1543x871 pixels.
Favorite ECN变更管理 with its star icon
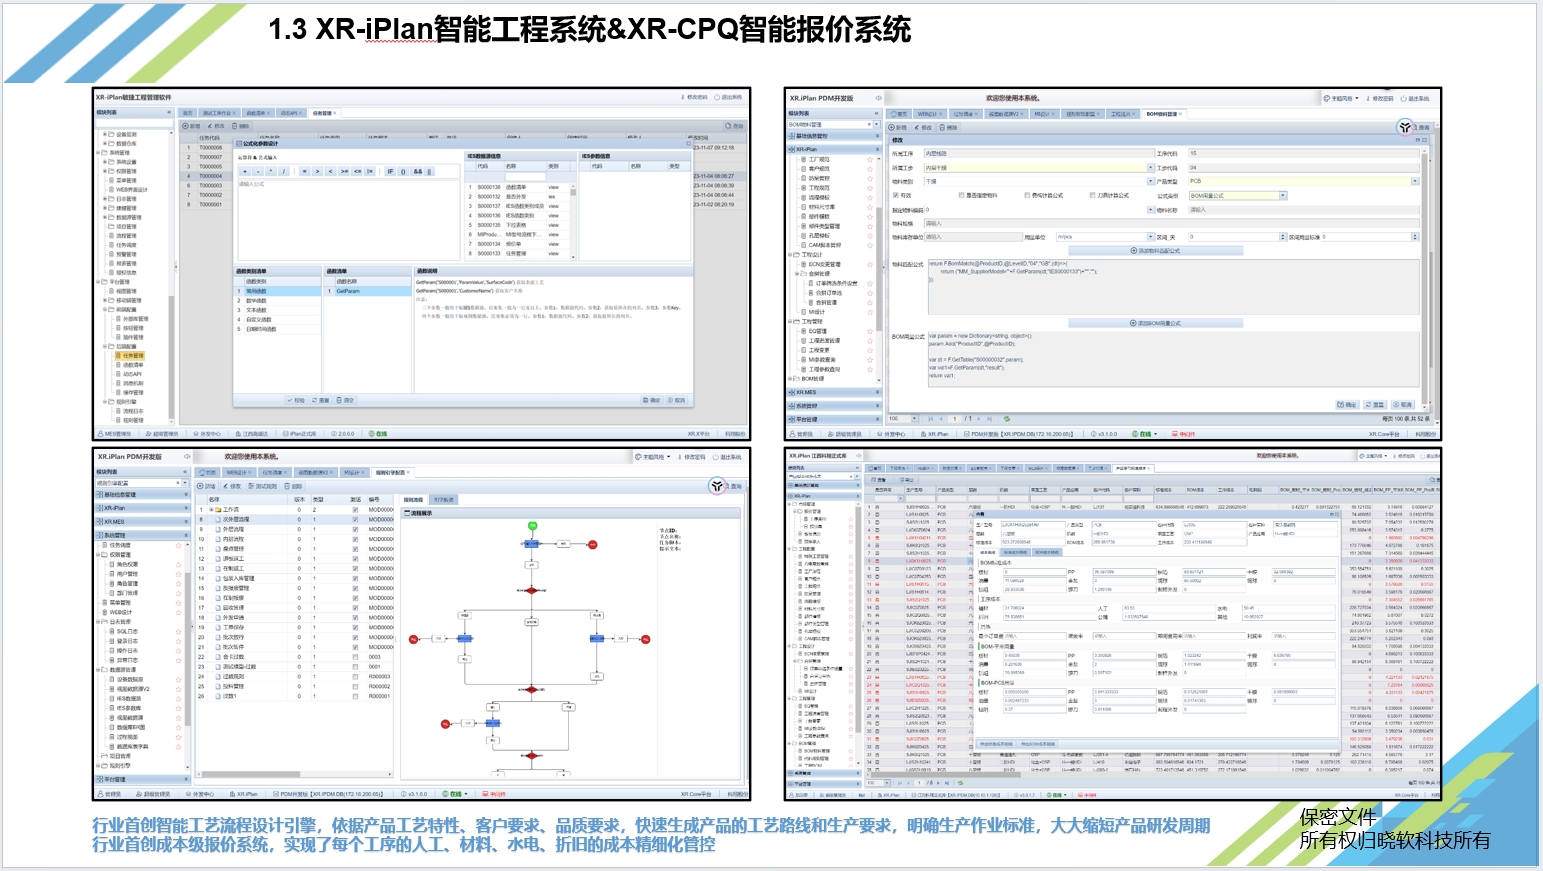point(870,264)
